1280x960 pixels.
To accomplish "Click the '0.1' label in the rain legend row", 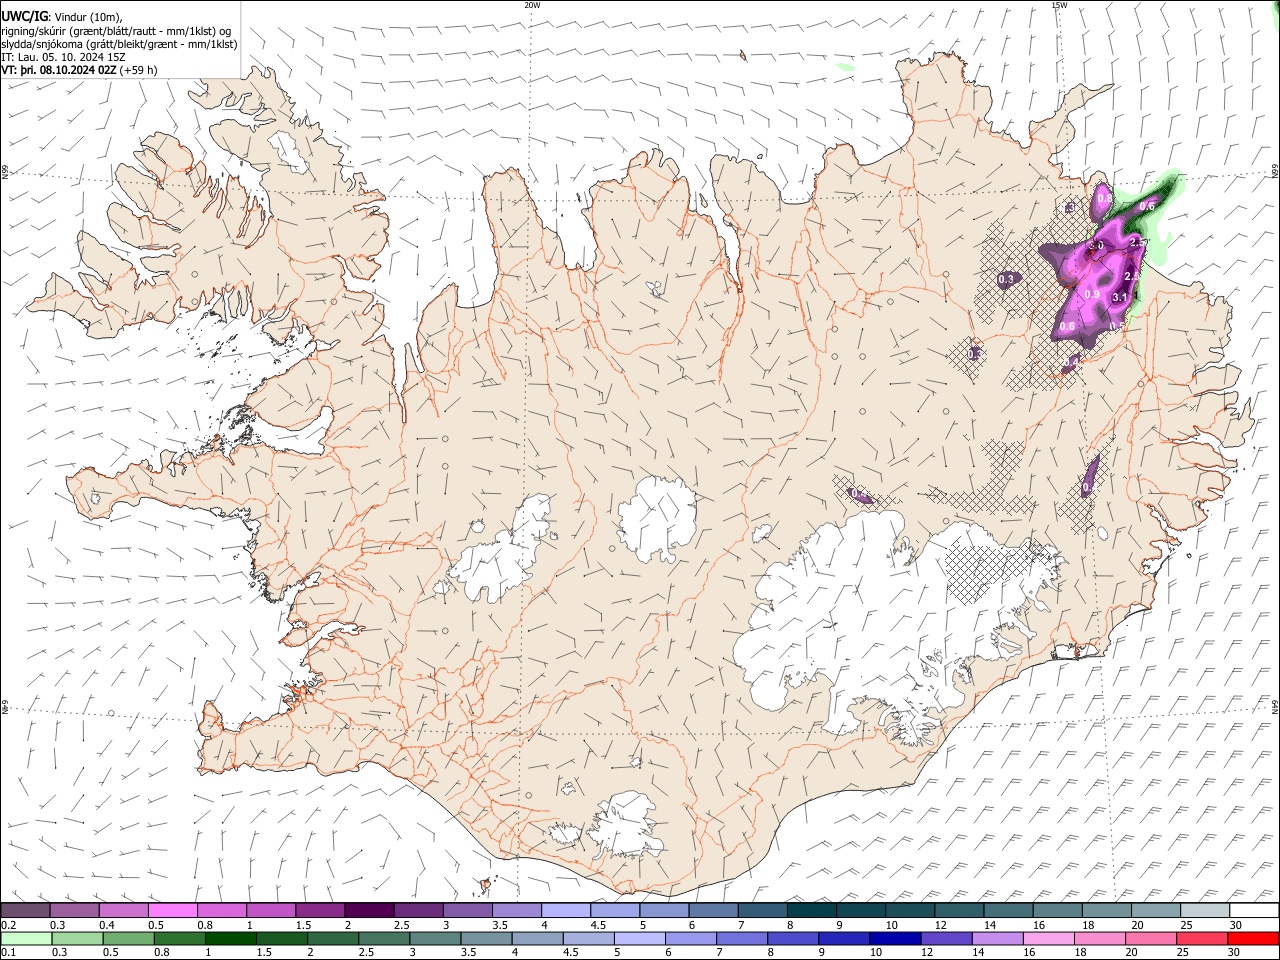I will (8, 953).
